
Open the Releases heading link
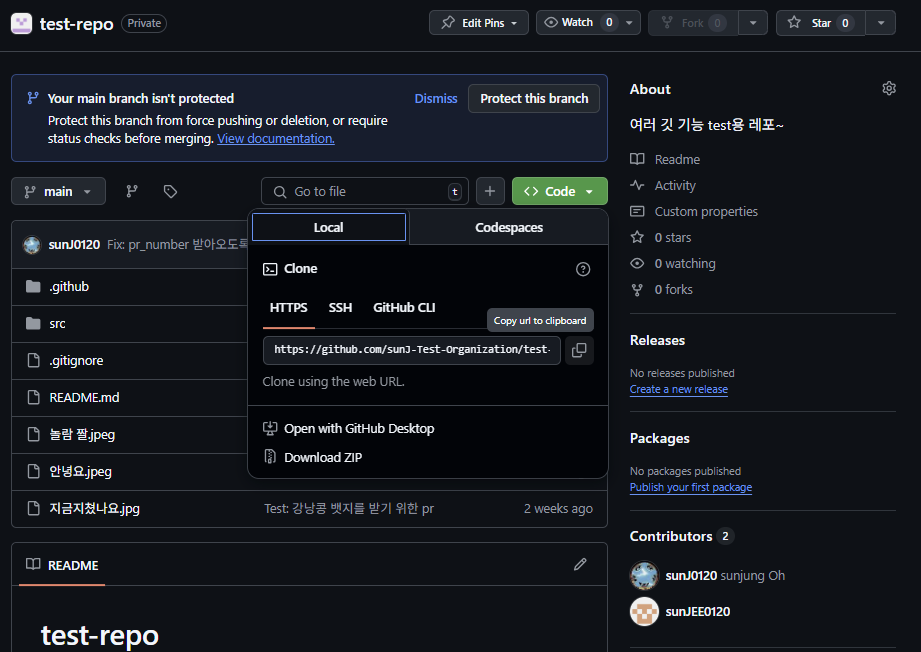[657, 341]
